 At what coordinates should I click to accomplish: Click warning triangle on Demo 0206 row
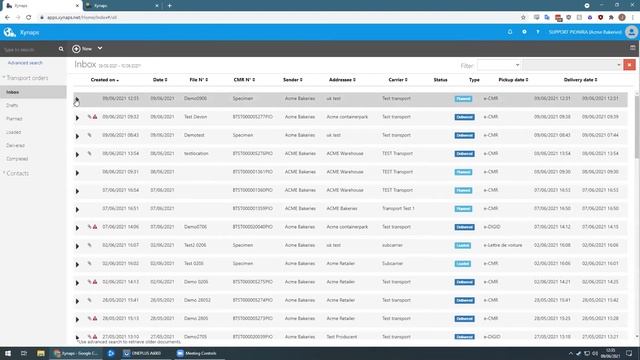(95, 282)
